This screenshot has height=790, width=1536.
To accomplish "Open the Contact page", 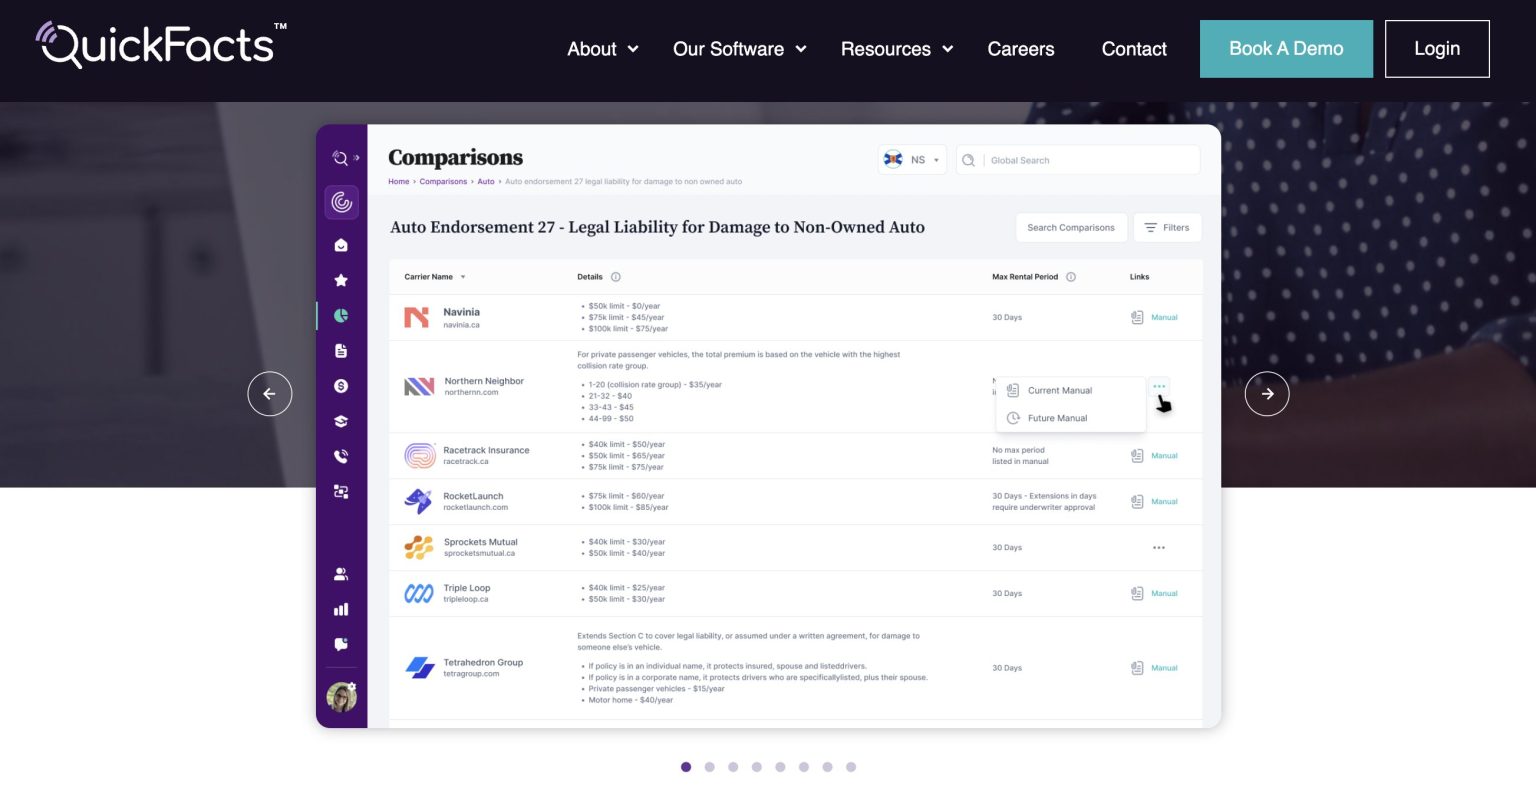I will tap(1134, 49).
